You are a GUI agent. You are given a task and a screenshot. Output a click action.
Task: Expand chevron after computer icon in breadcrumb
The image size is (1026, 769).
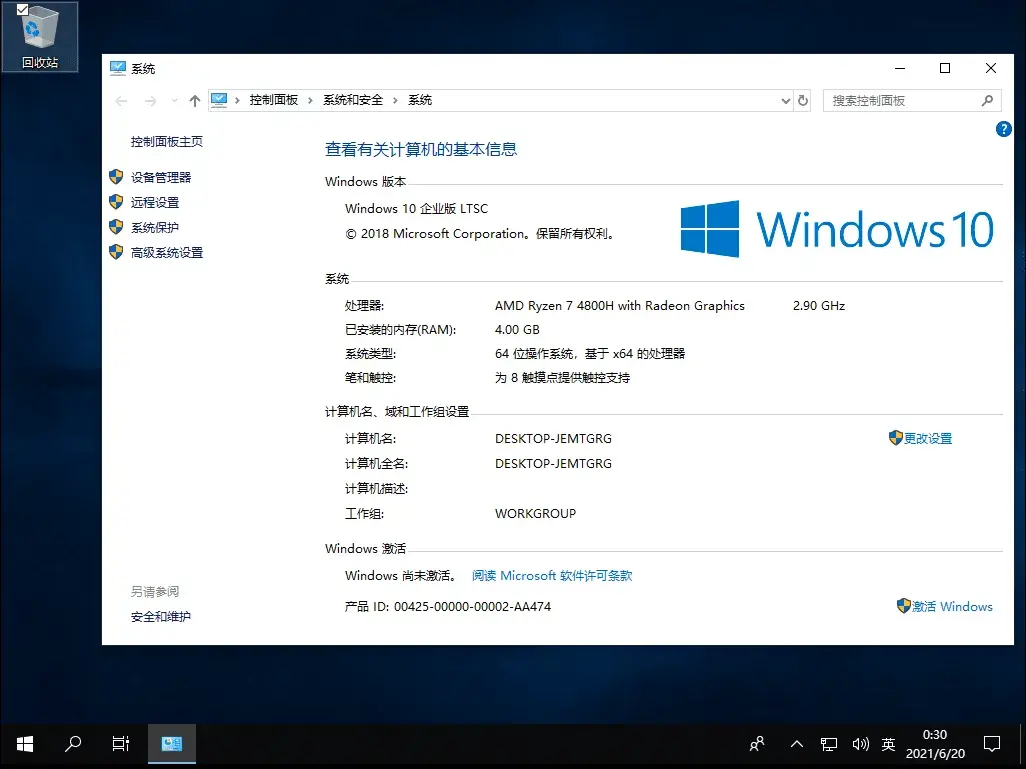pyautogui.click(x=237, y=100)
